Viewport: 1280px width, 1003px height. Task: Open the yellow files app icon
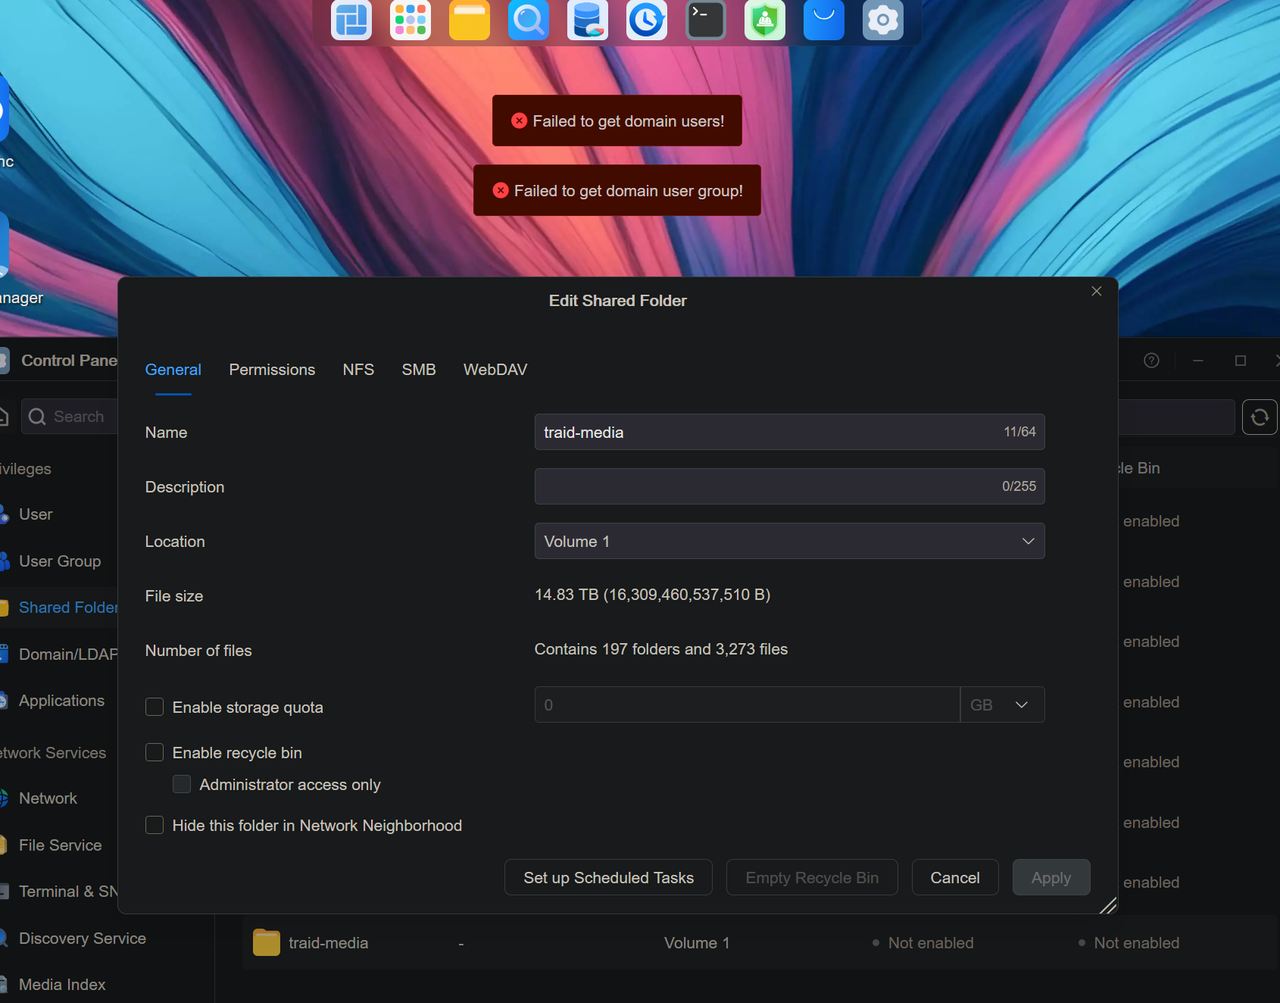(x=469, y=20)
